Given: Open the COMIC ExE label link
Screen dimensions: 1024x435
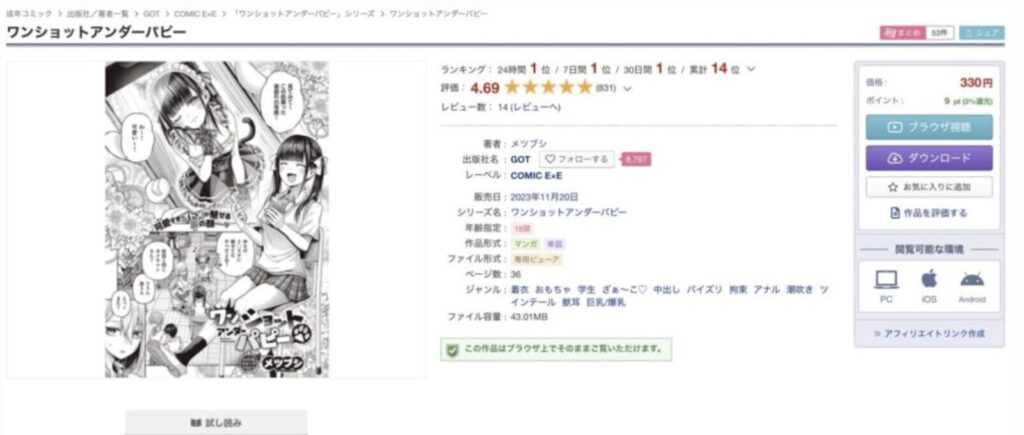Looking at the screenshot, I should tap(536, 175).
